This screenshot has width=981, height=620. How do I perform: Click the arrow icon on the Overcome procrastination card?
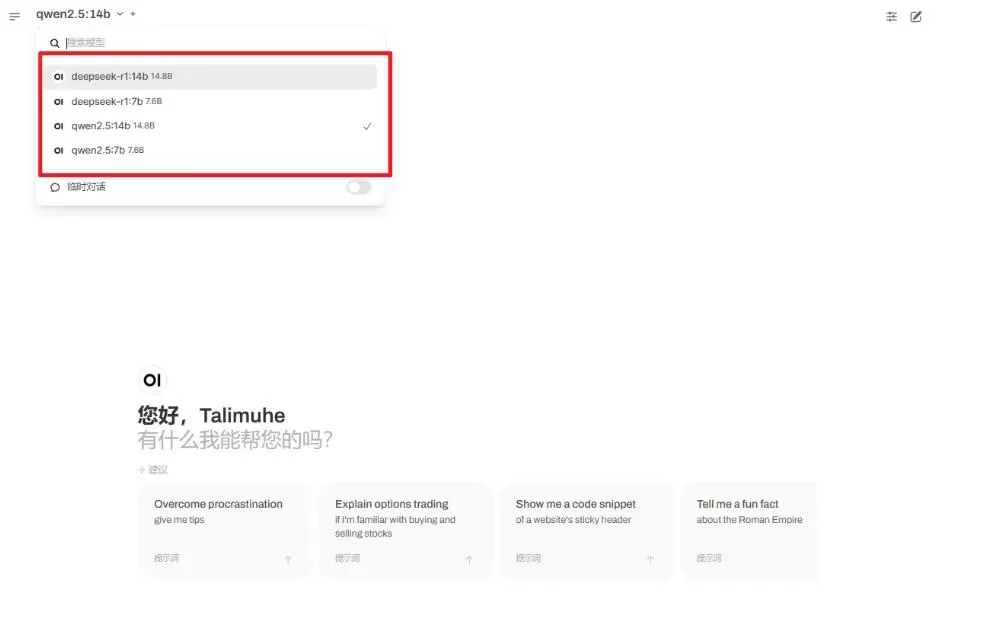(x=288, y=559)
